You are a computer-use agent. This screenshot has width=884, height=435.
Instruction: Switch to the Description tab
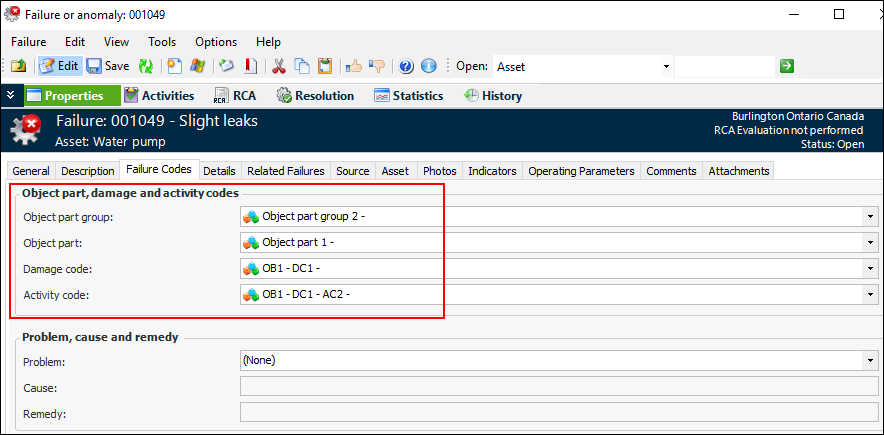coord(87,171)
